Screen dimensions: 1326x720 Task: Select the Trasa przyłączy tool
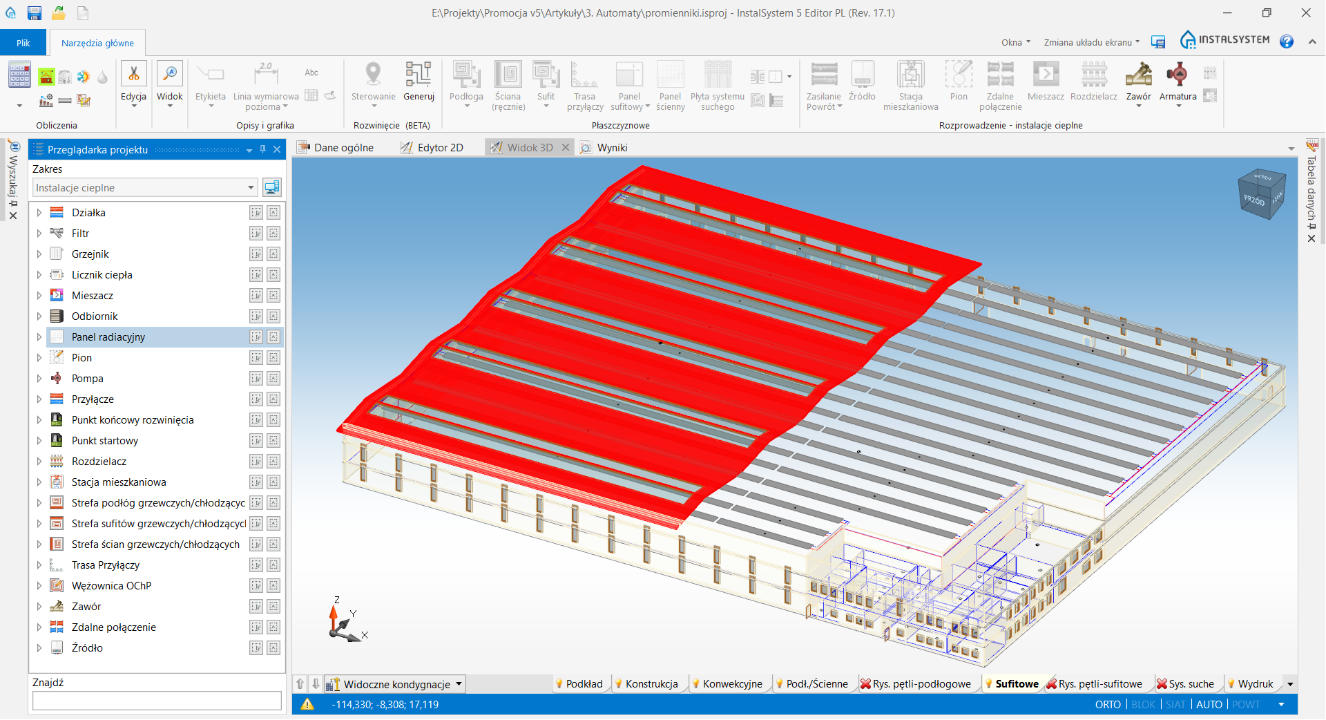[x=585, y=85]
